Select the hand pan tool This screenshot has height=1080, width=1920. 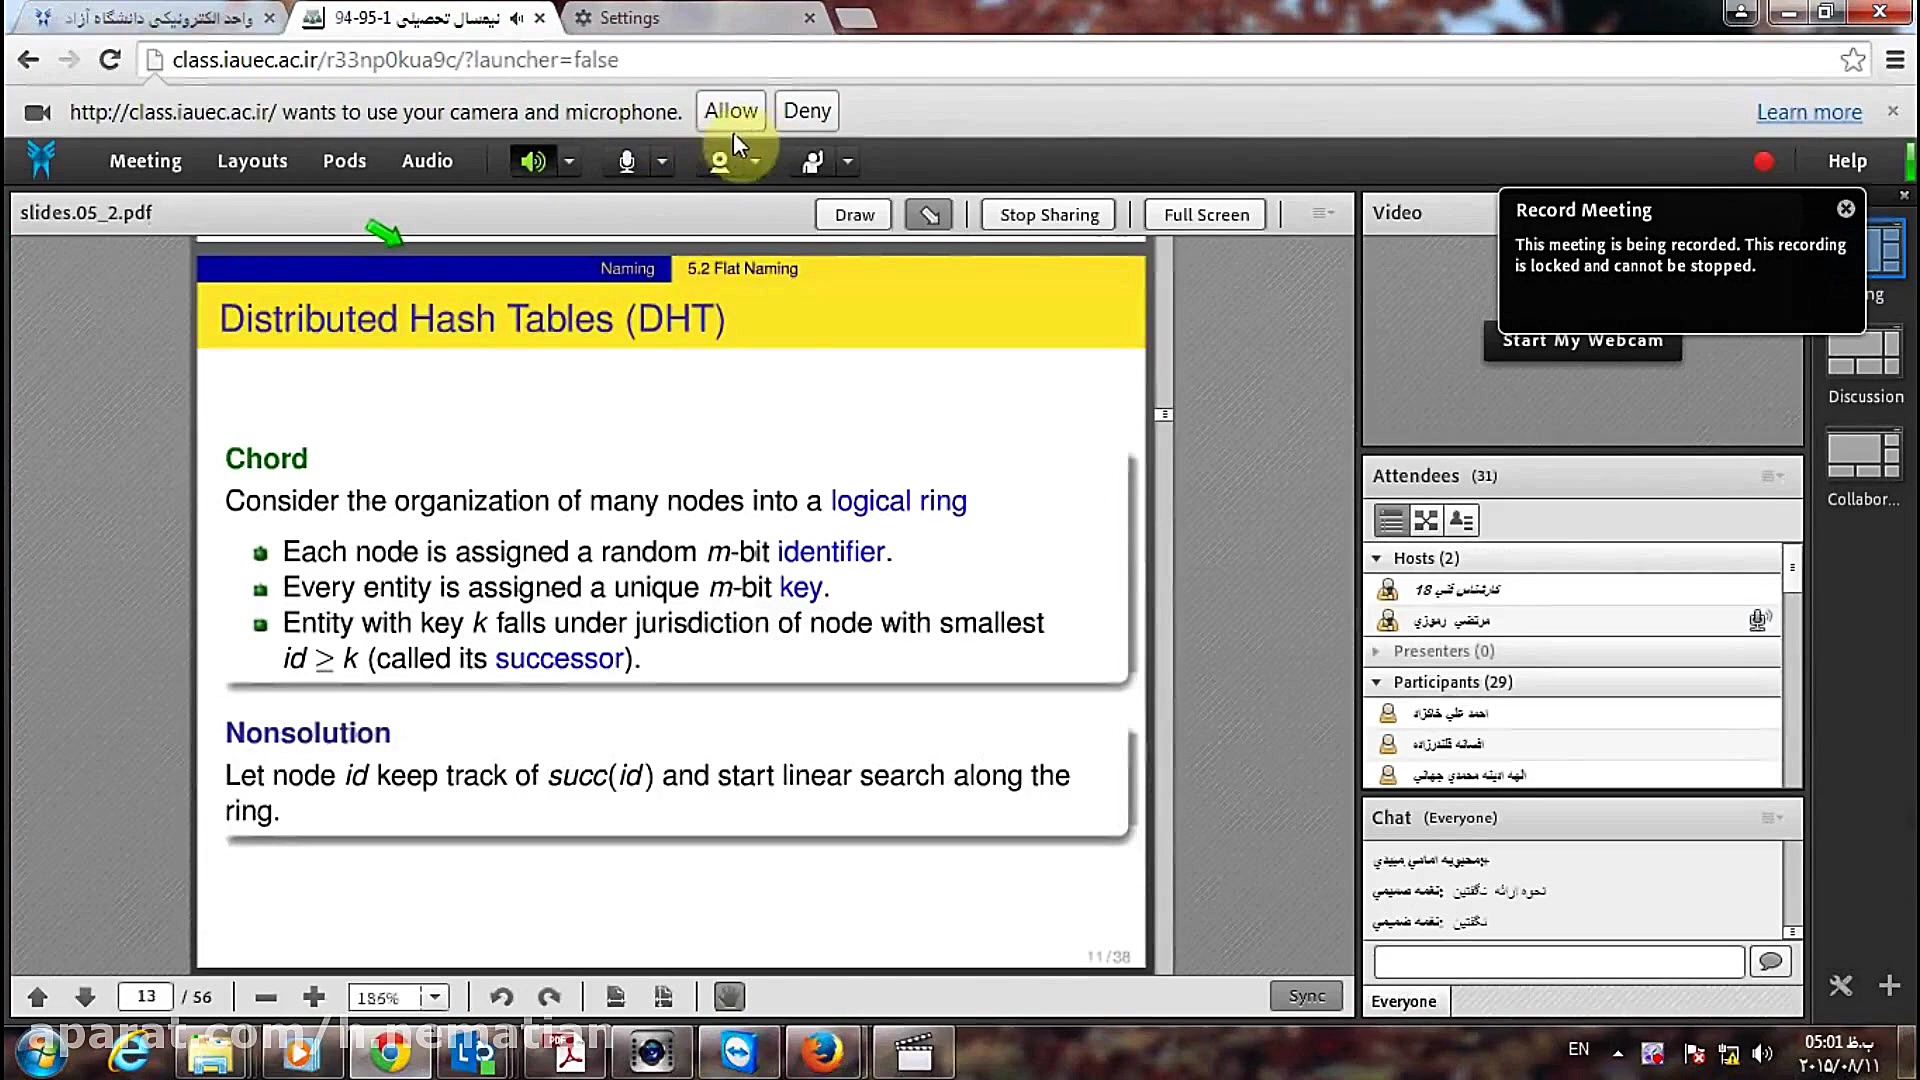click(729, 997)
